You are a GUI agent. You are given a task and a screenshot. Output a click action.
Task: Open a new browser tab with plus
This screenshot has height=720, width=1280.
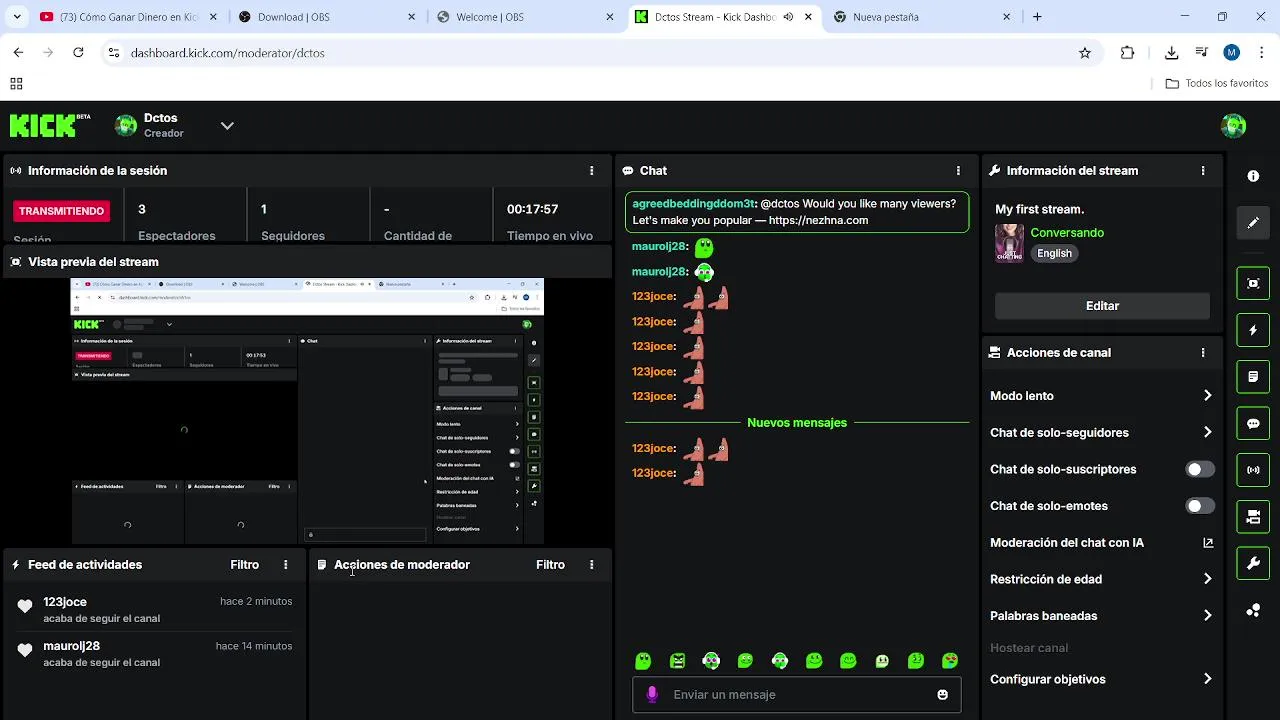click(1037, 17)
